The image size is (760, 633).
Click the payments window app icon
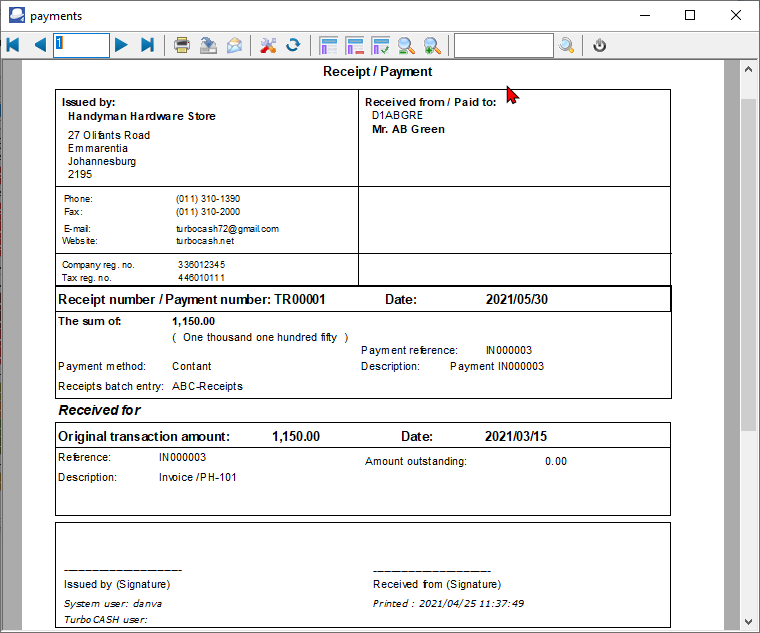(x=17, y=15)
